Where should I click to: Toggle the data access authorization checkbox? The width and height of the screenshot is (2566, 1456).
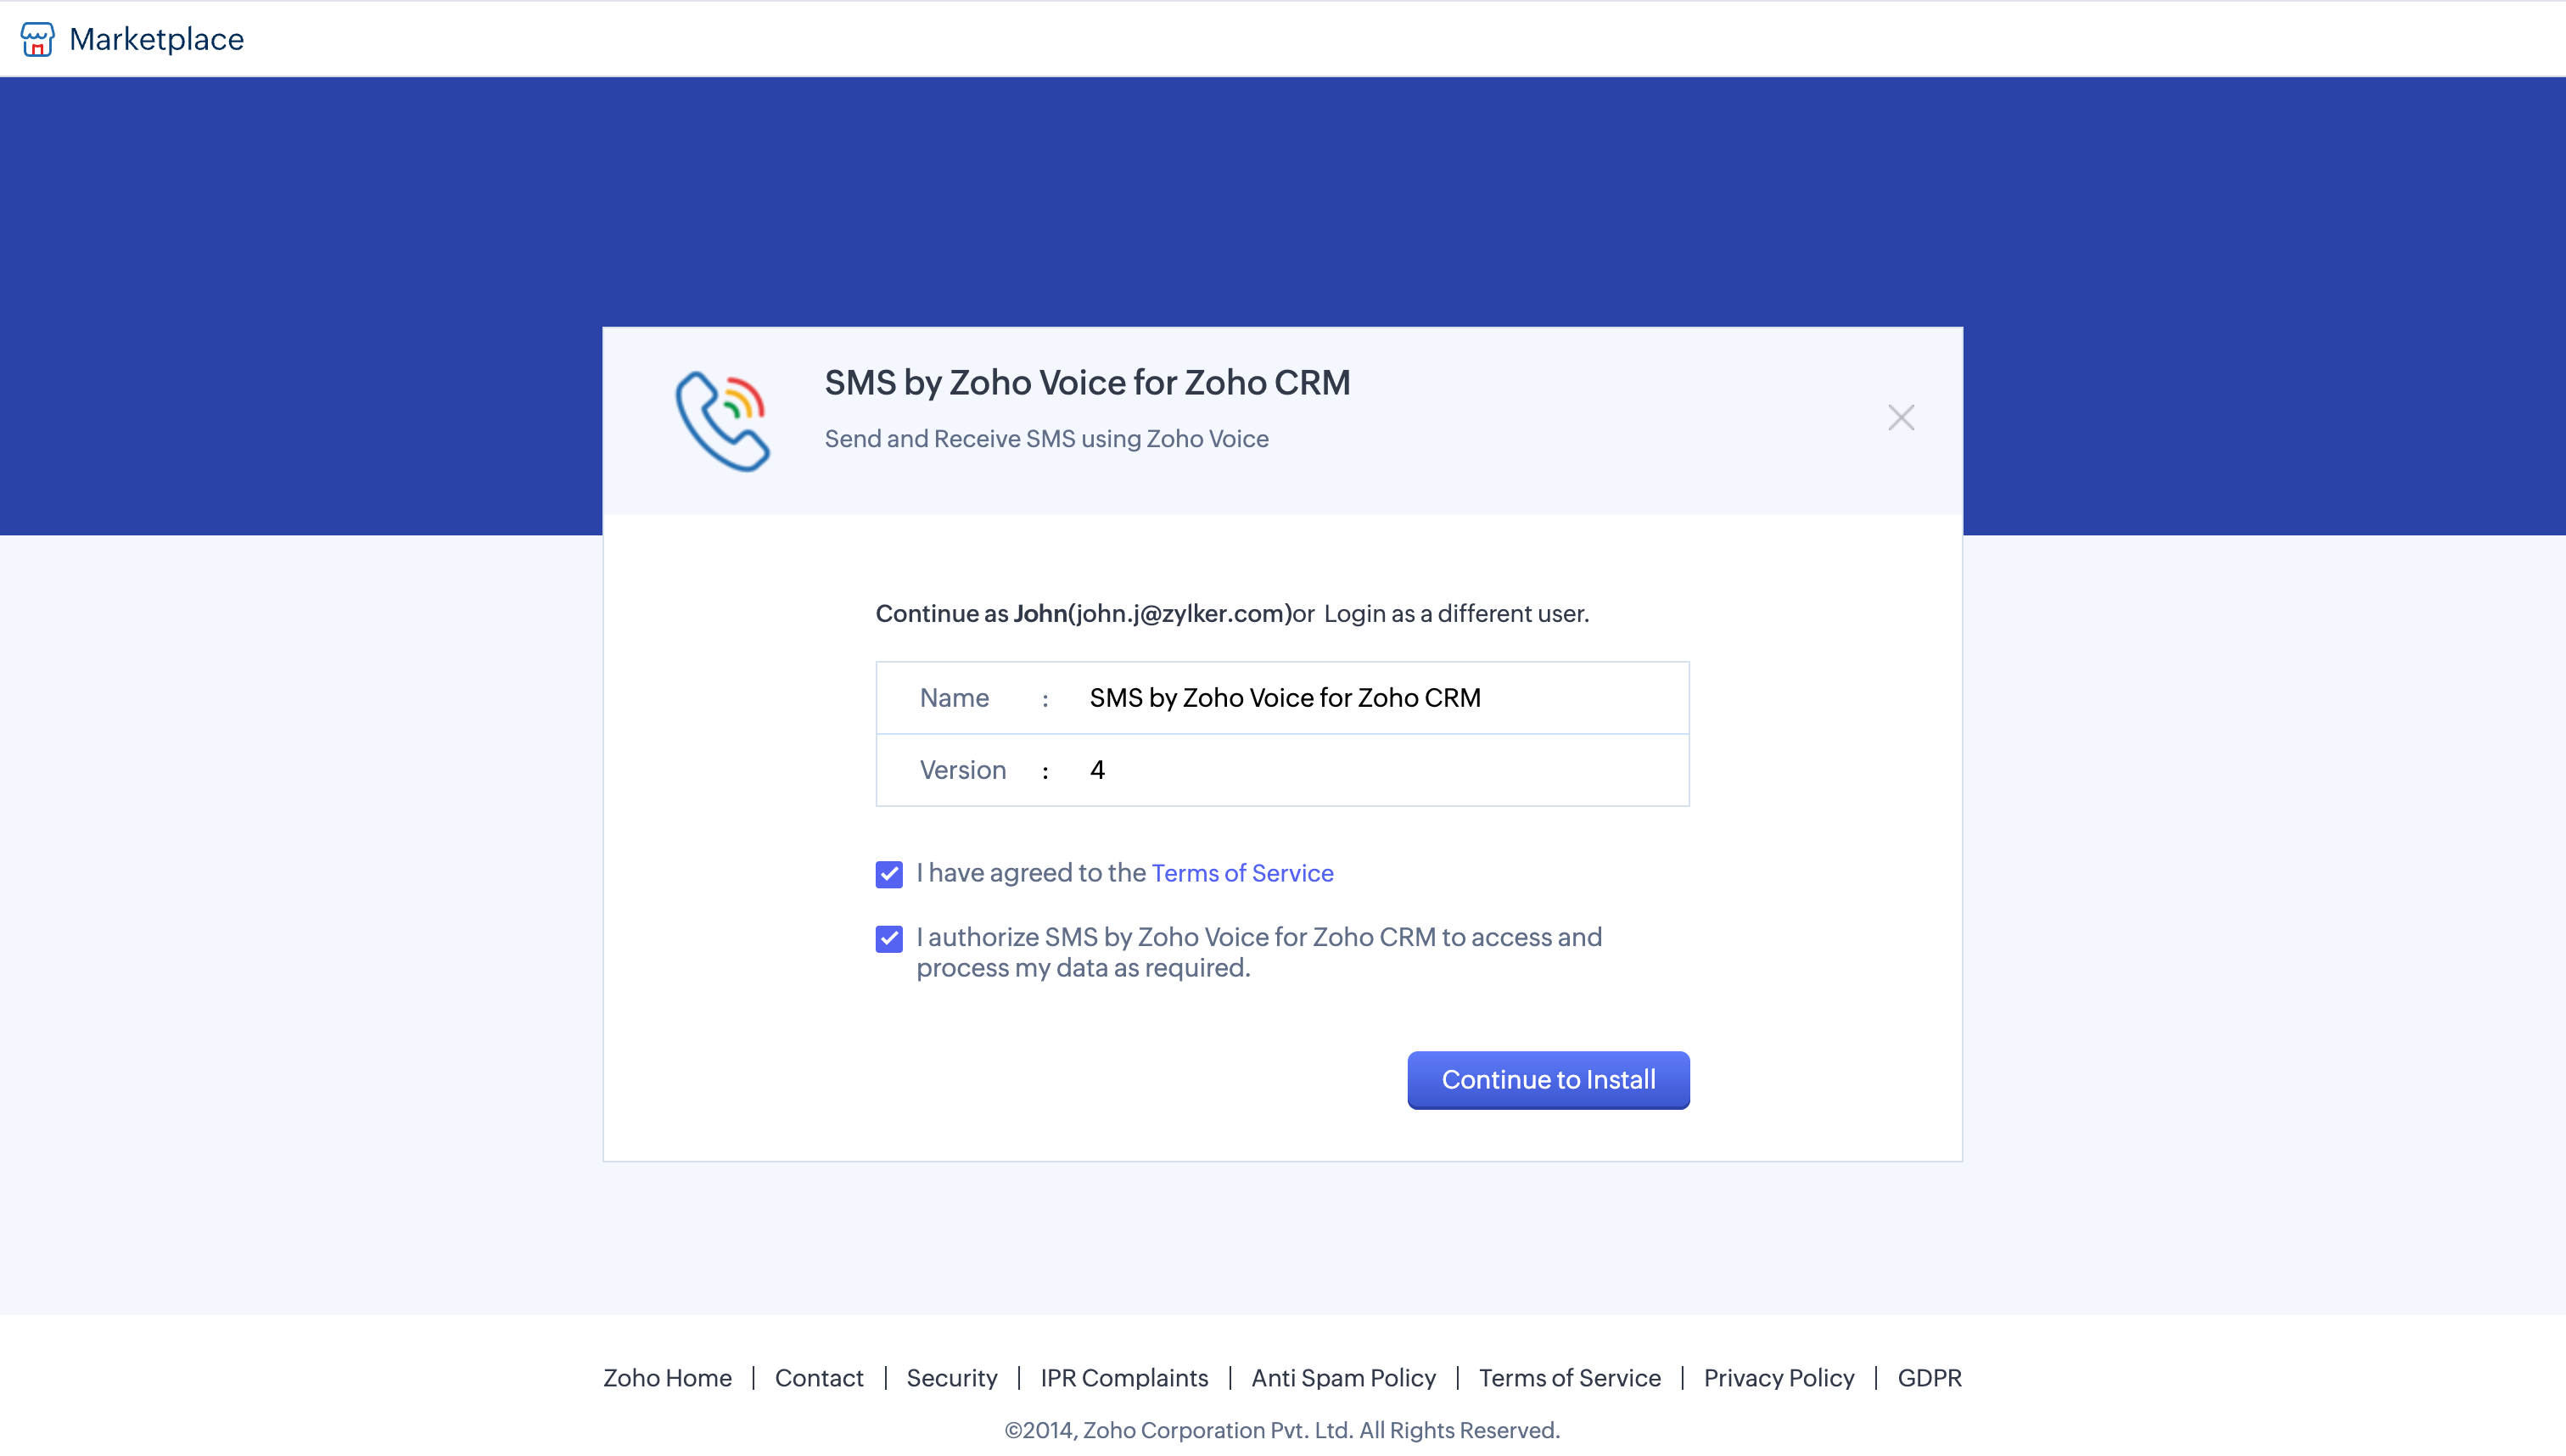coord(889,938)
